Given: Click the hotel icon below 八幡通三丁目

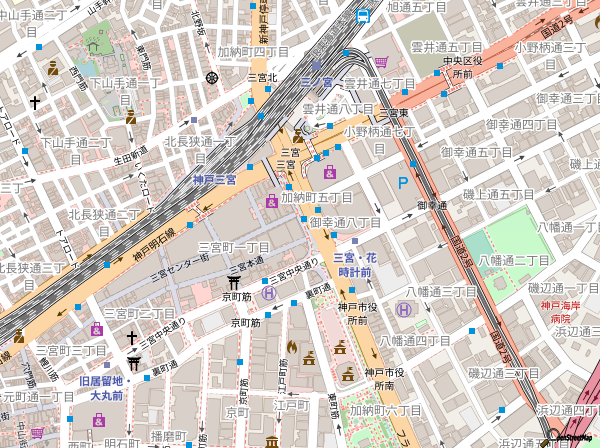Looking at the screenshot, I should point(404,310).
